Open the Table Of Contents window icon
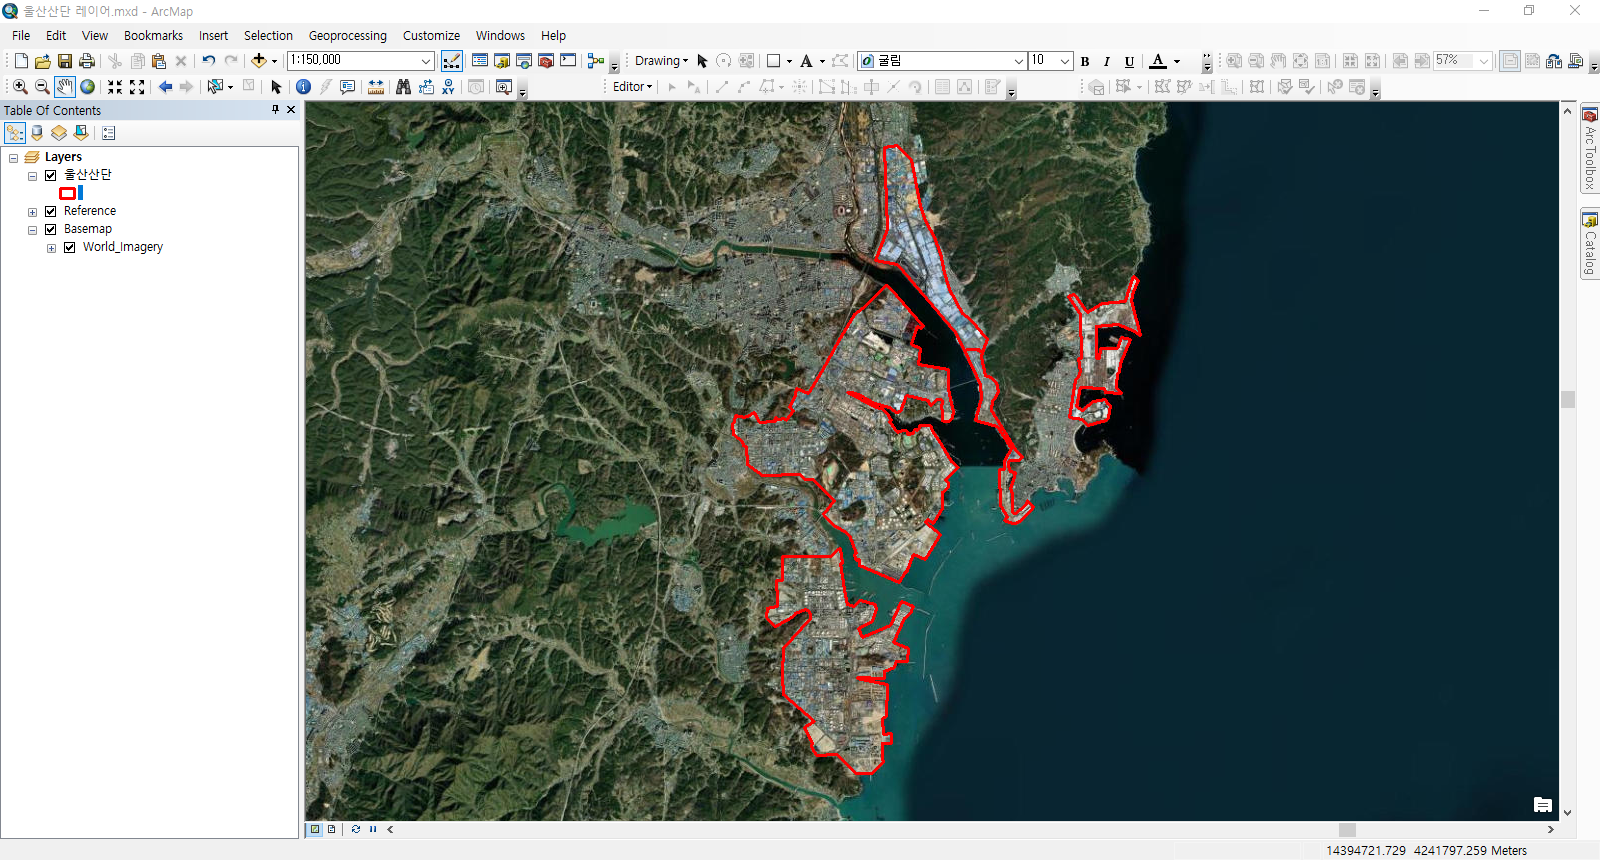This screenshot has width=1600, height=860. (480, 61)
